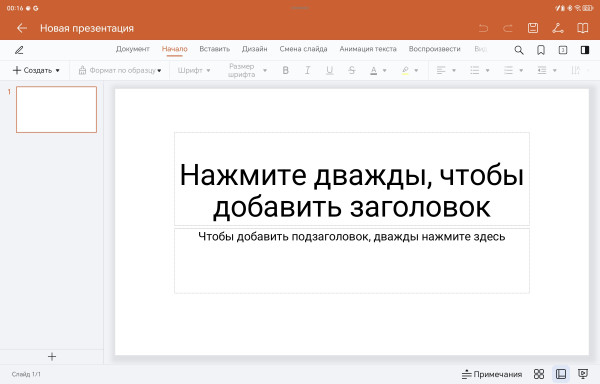600x384 pixels.
Task: Add a new slide with plus button
Action: [52, 357]
